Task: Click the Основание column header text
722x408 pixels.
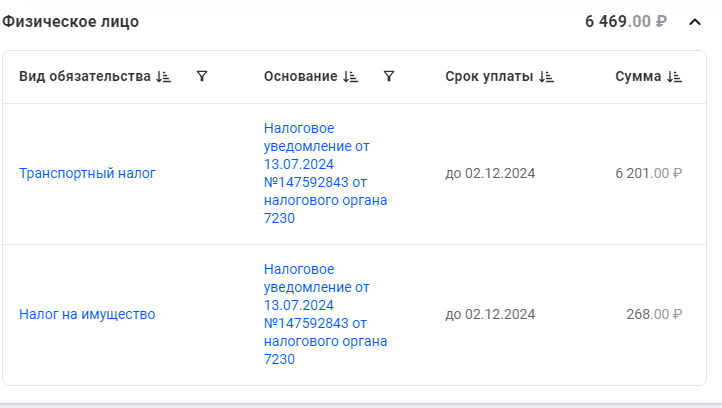Action: (x=301, y=76)
